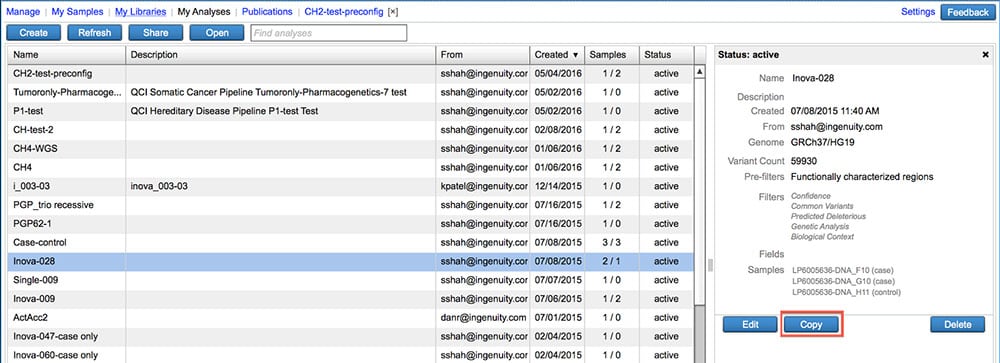Select the CH2-test-preconfig analysis row
The height and width of the screenshot is (363, 1000).
click(350, 74)
